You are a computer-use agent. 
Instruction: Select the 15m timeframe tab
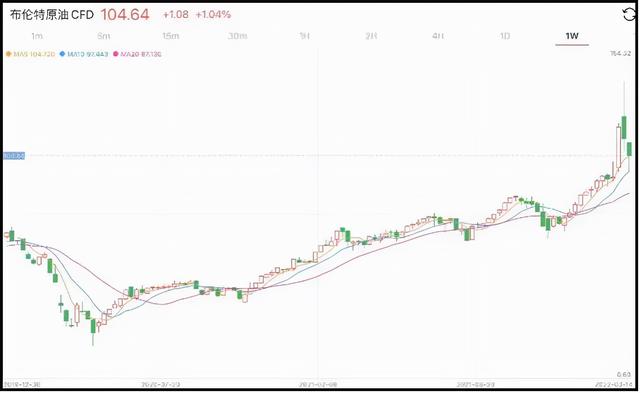point(171,36)
